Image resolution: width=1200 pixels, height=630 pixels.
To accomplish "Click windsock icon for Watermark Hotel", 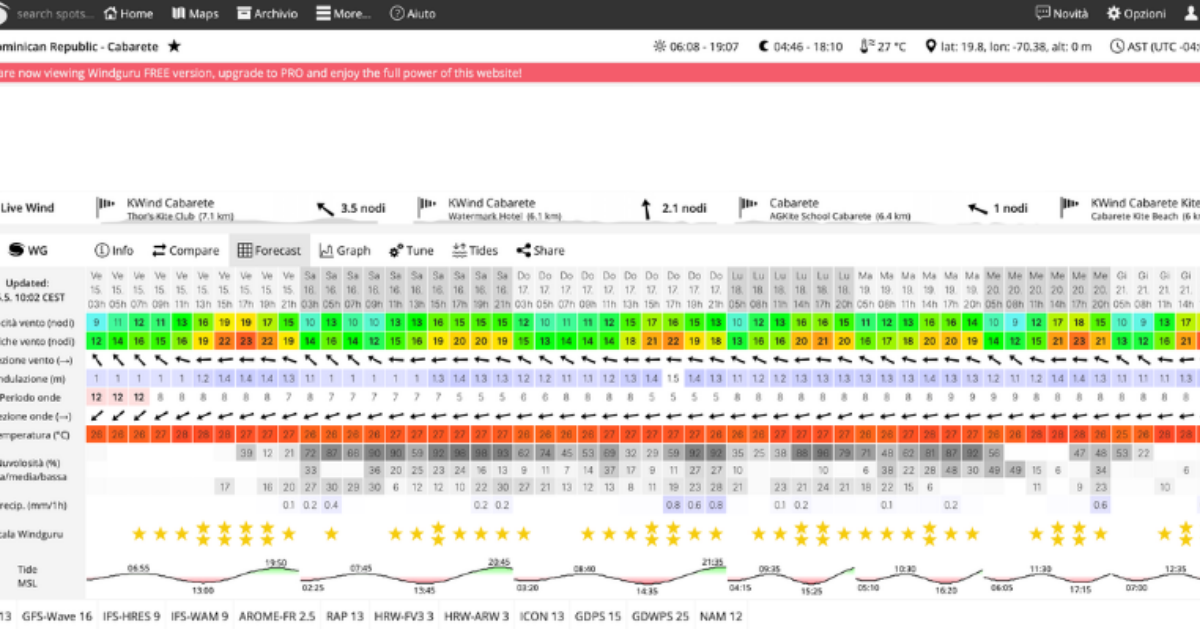I will (428, 208).
